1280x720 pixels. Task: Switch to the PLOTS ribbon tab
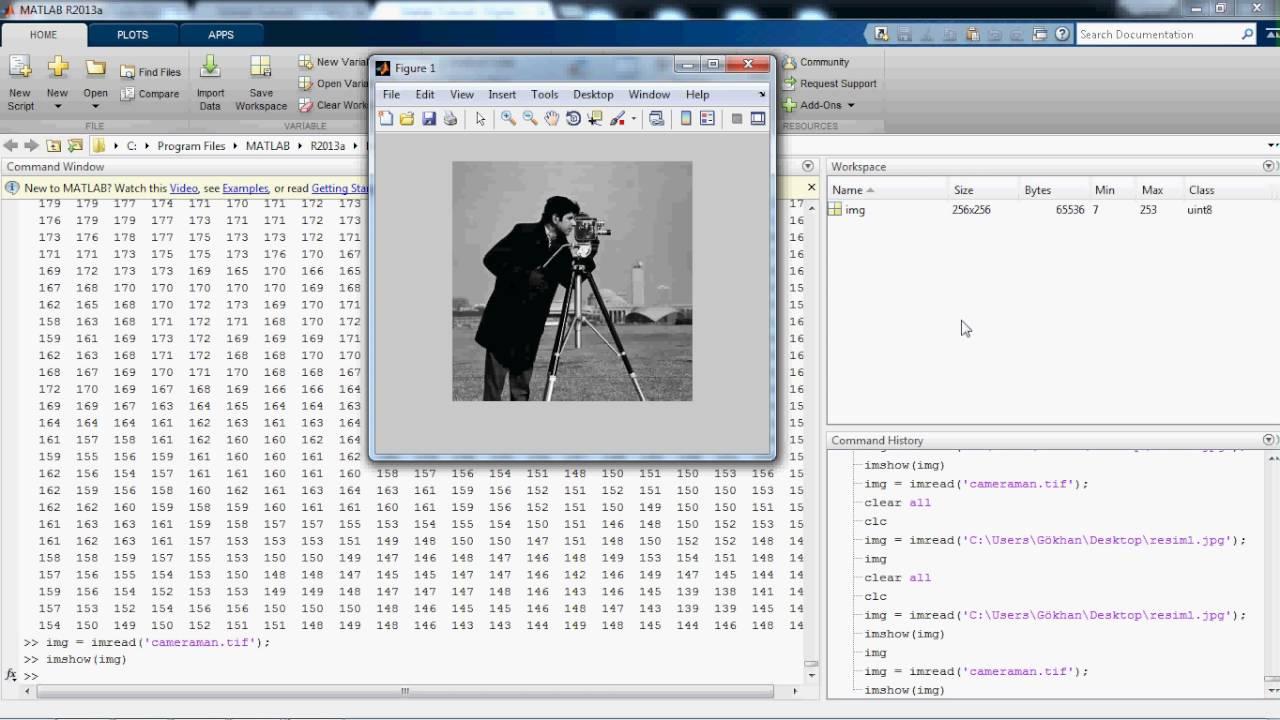(x=132, y=34)
